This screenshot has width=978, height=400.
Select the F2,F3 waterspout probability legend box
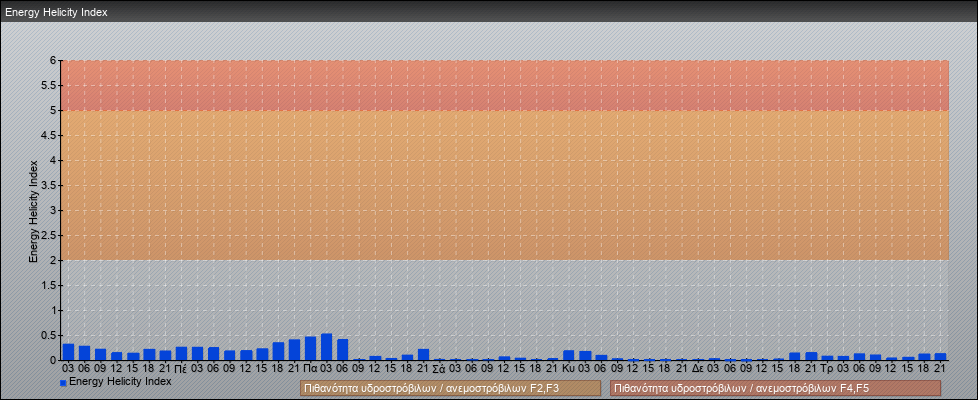click(x=450, y=388)
